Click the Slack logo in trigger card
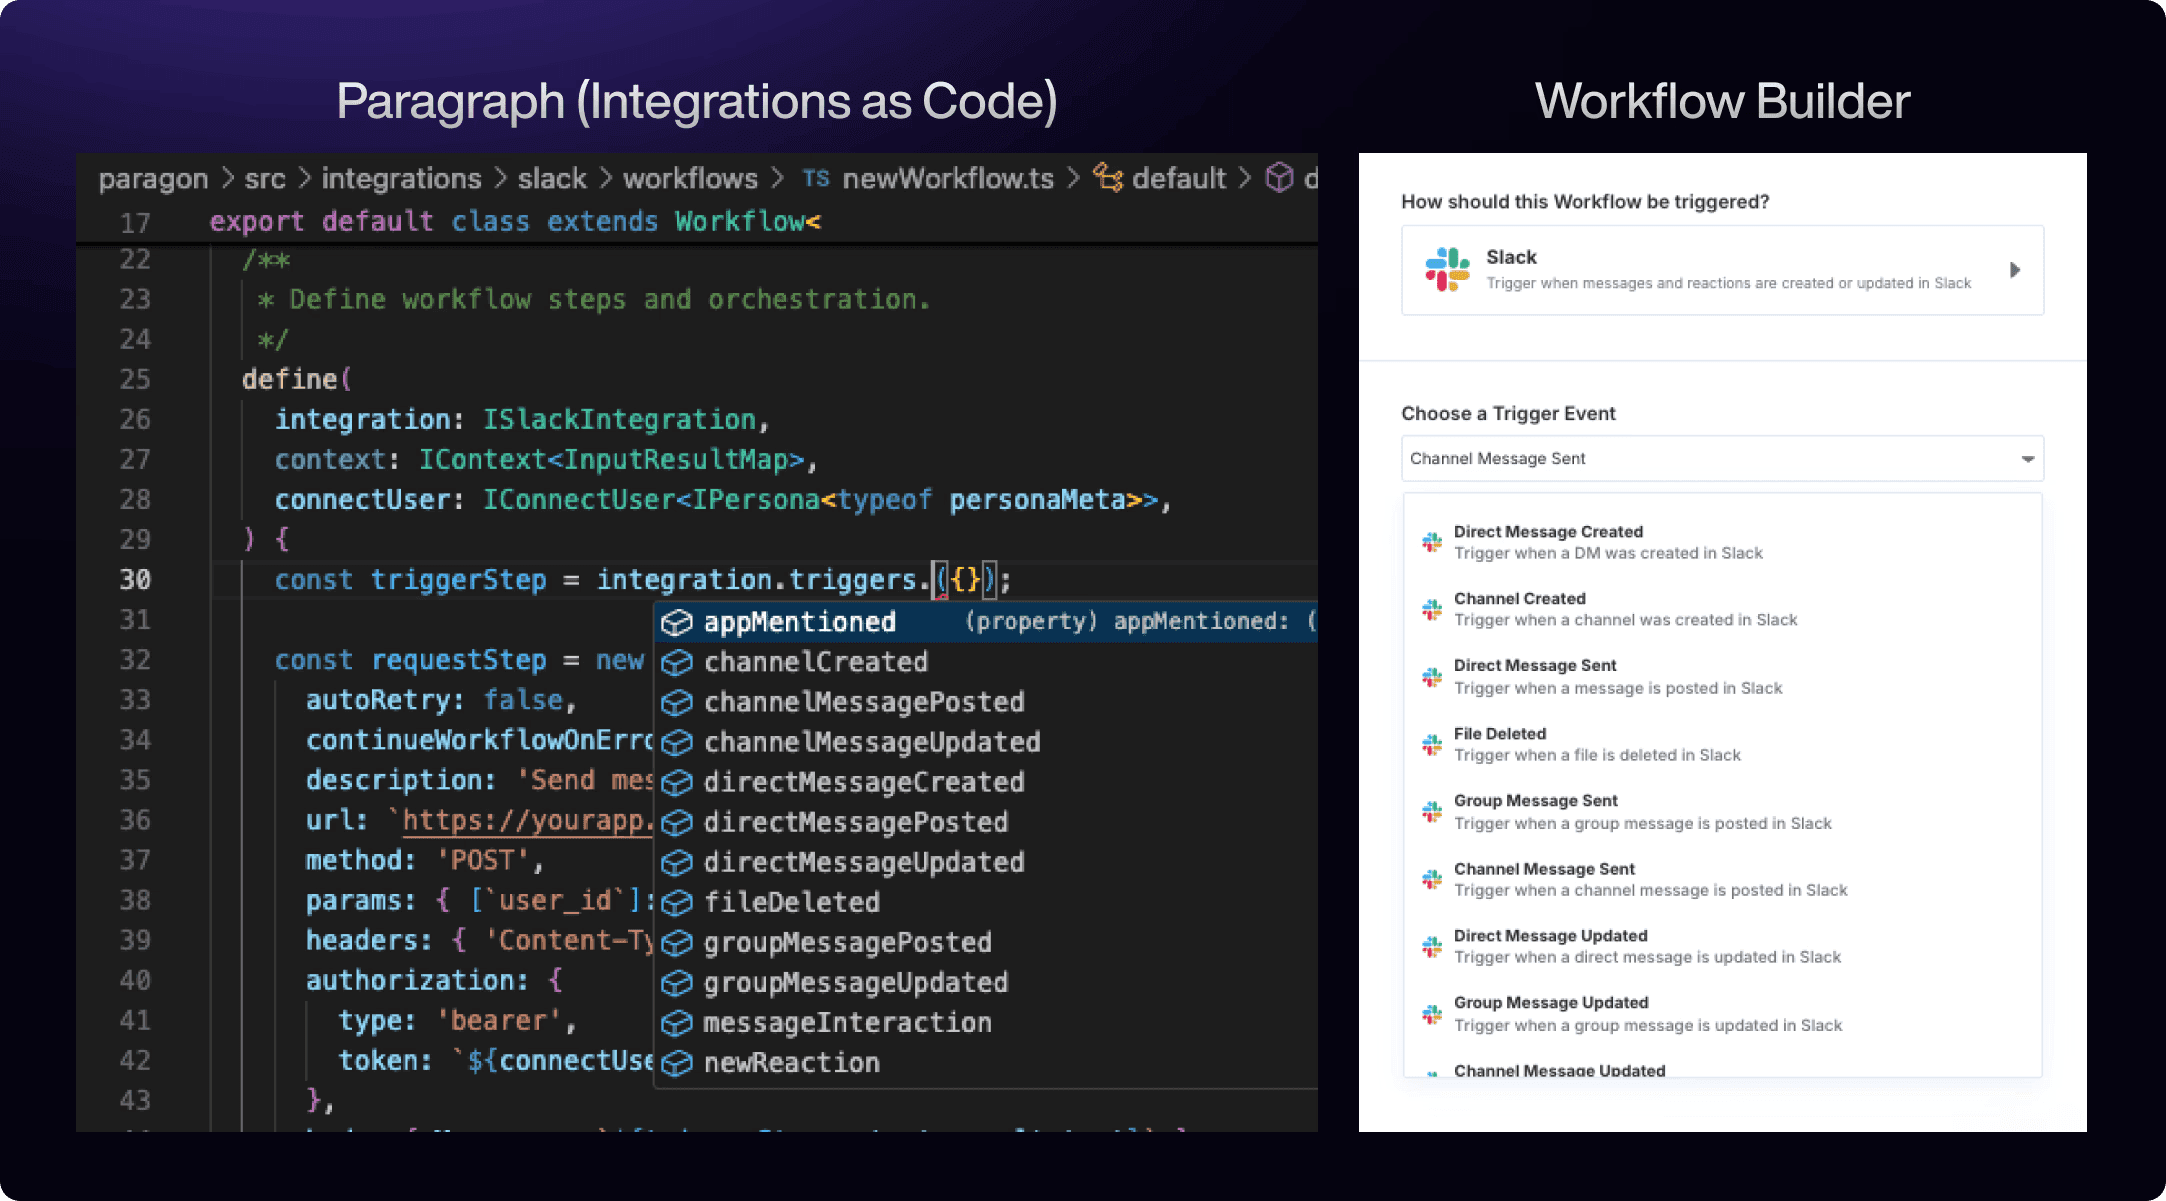 click(x=1447, y=269)
